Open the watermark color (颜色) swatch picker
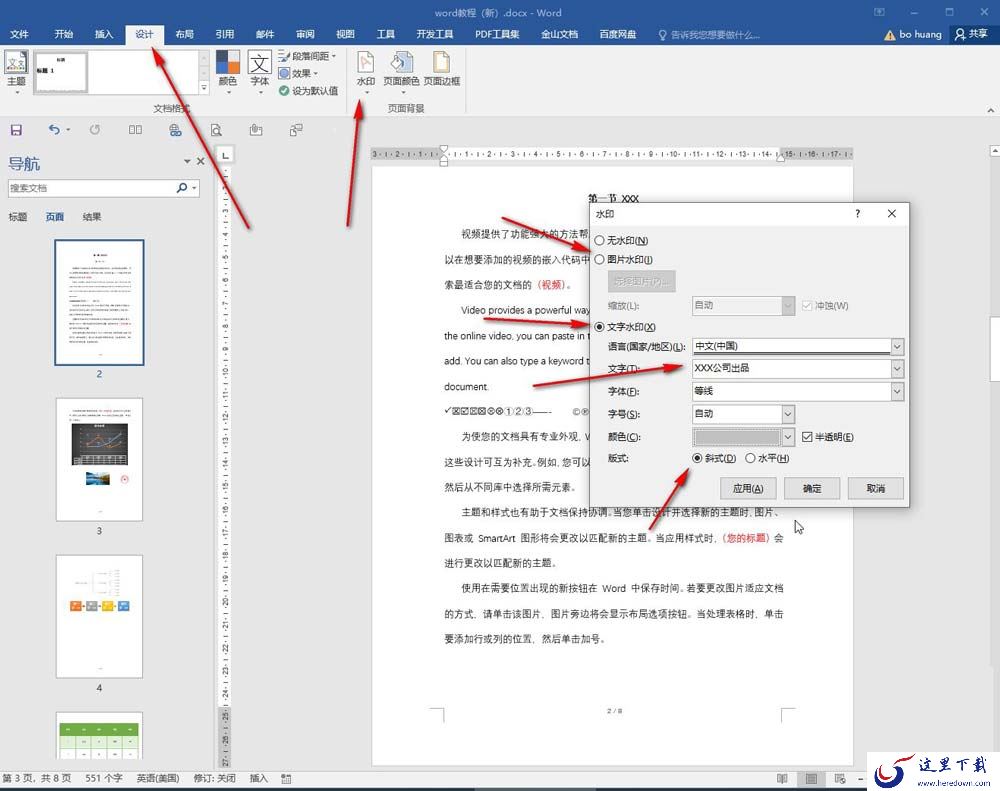This screenshot has height=791, width=1000. (x=744, y=437)
